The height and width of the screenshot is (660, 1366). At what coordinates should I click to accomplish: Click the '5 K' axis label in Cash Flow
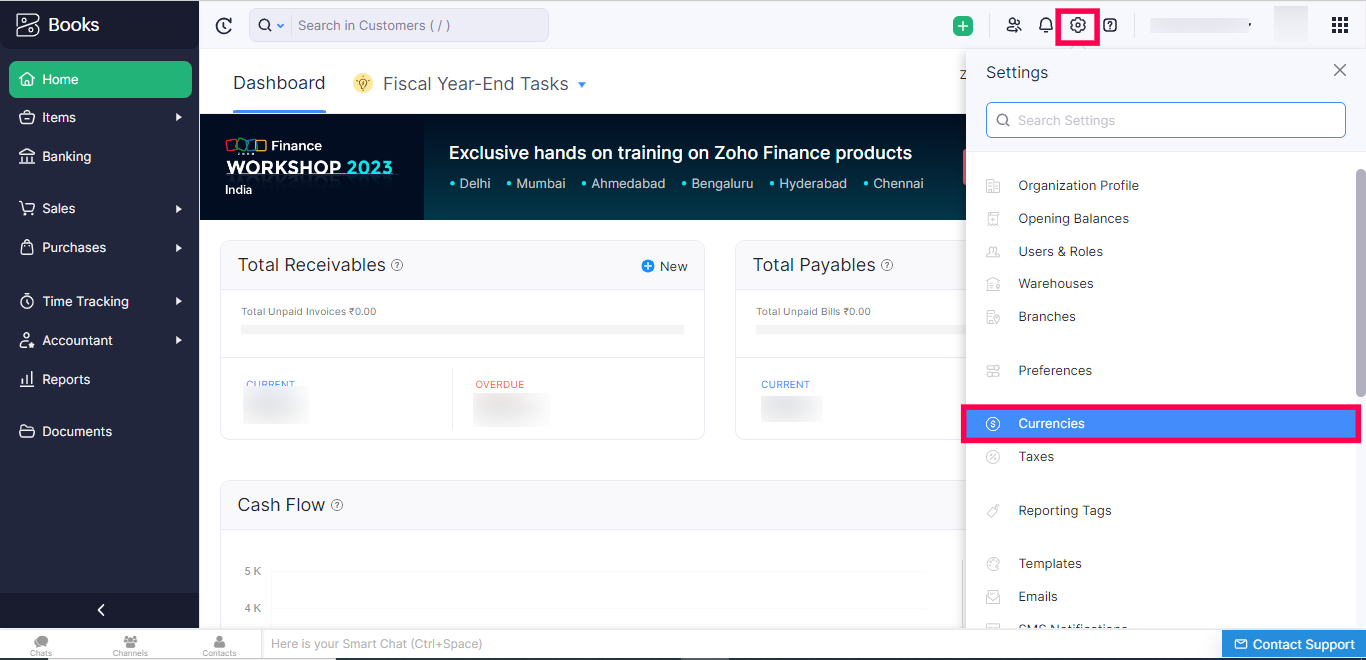pyautogui.click(x=252, y=571)
